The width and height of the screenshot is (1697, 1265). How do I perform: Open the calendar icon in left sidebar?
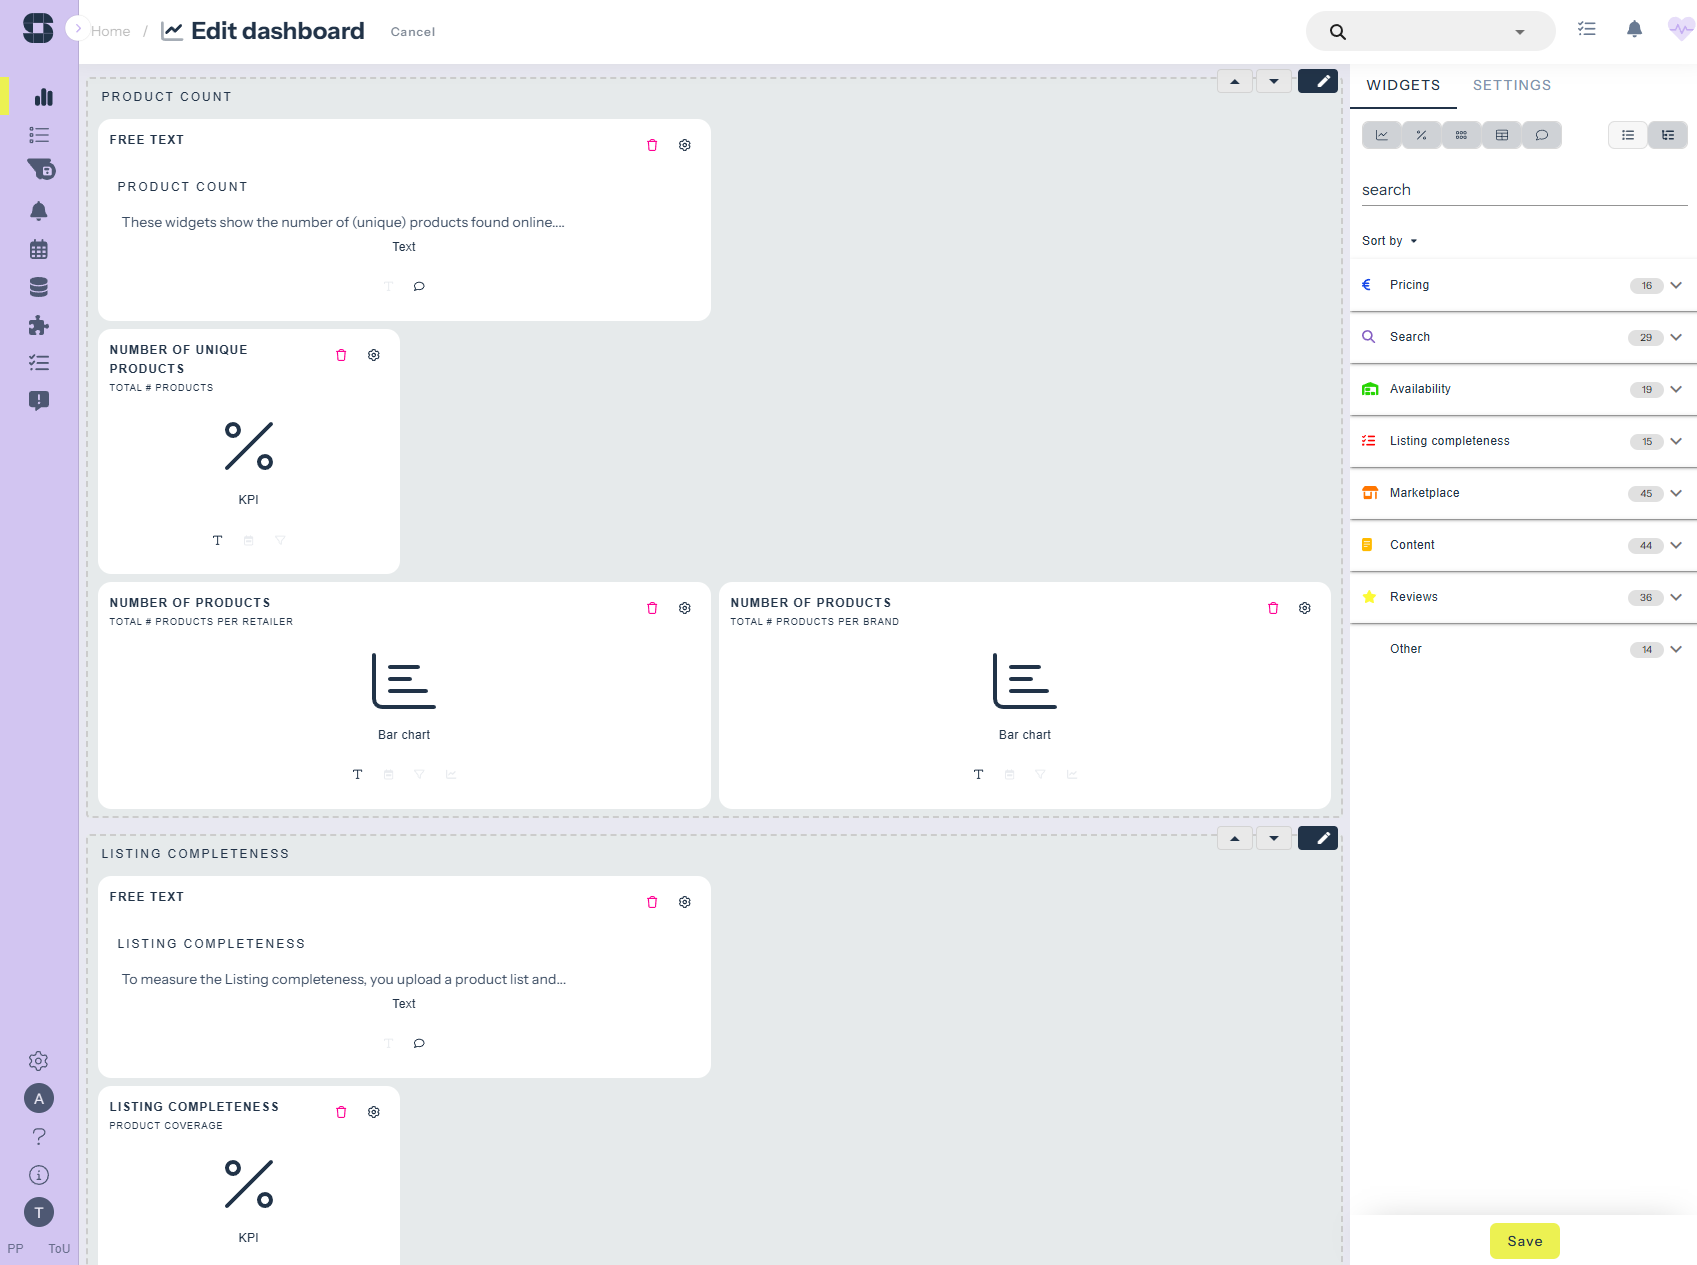(x=39, y=249)
